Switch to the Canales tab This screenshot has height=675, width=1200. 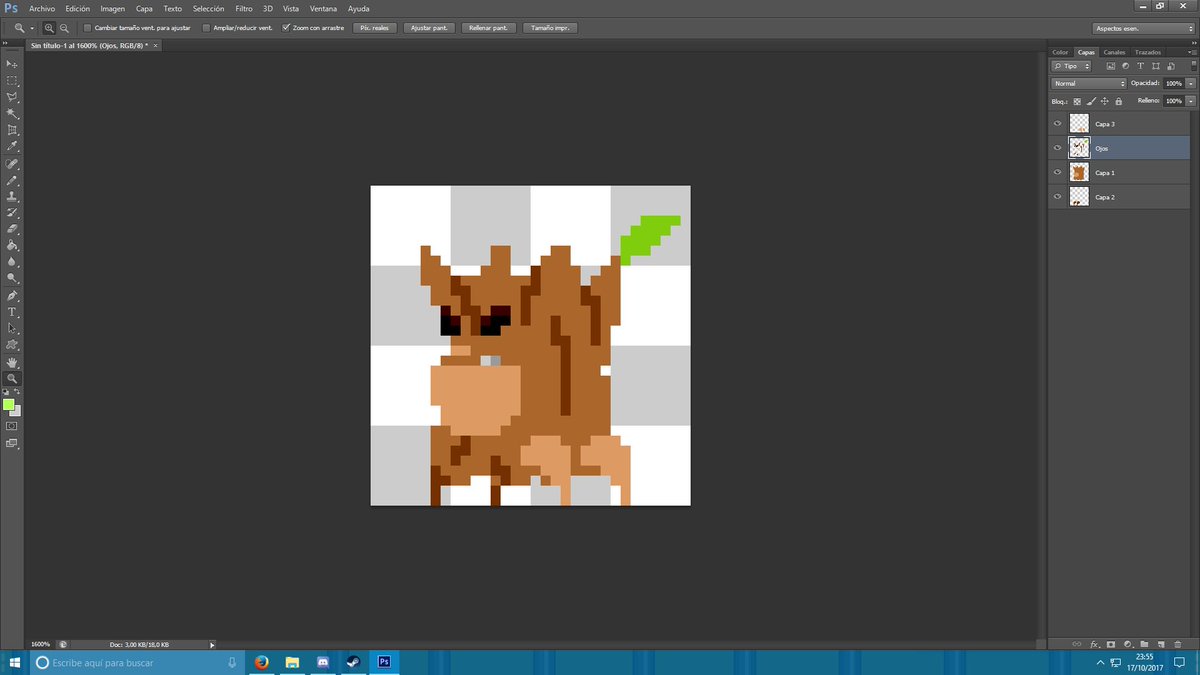[x=1114, y=52]
